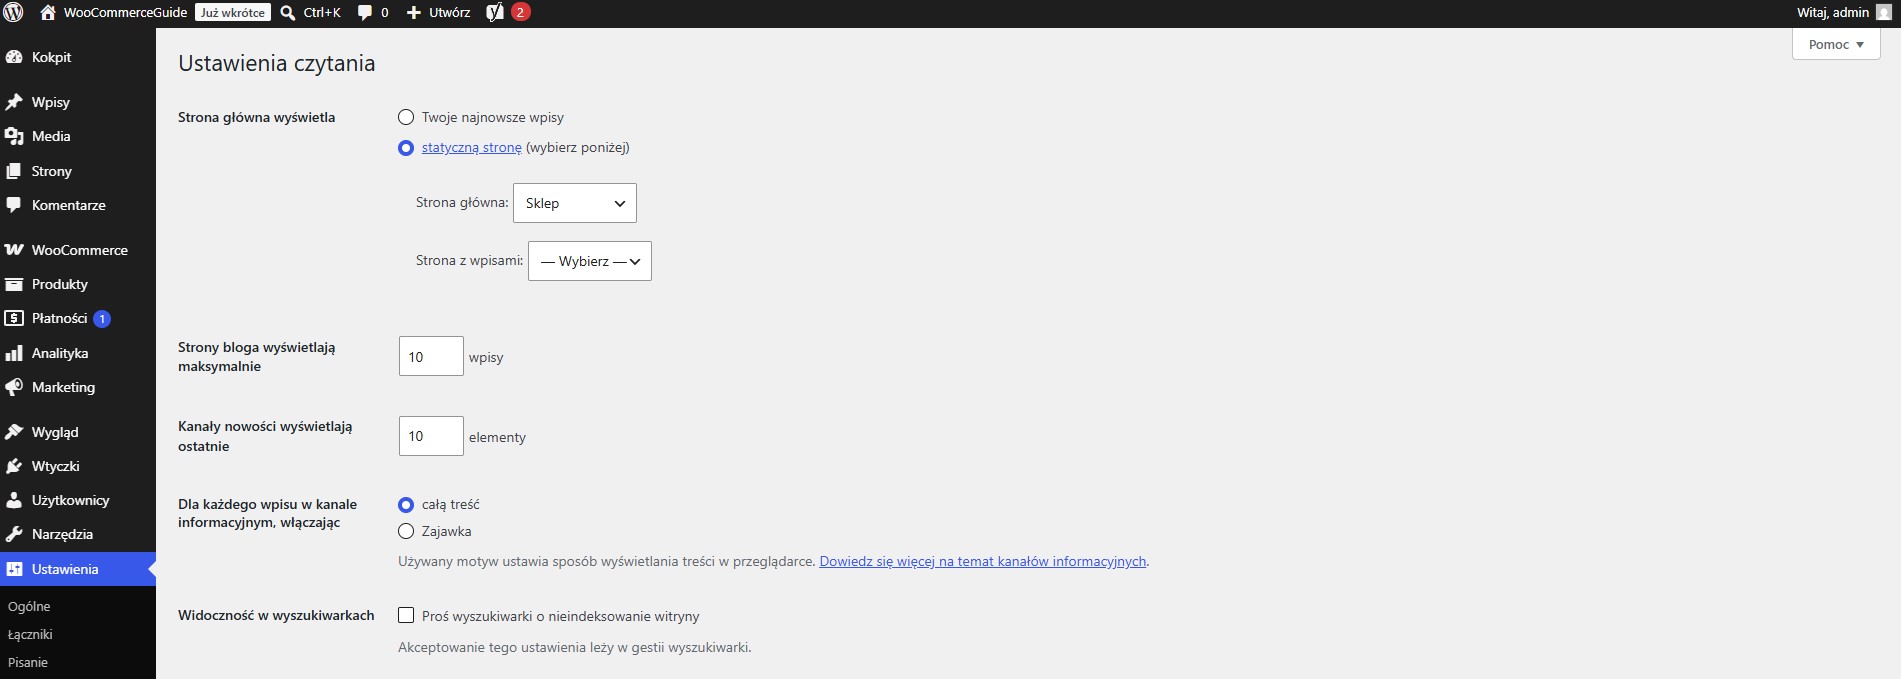Click the Użytkownicy person icon

(x=14, y=500)
